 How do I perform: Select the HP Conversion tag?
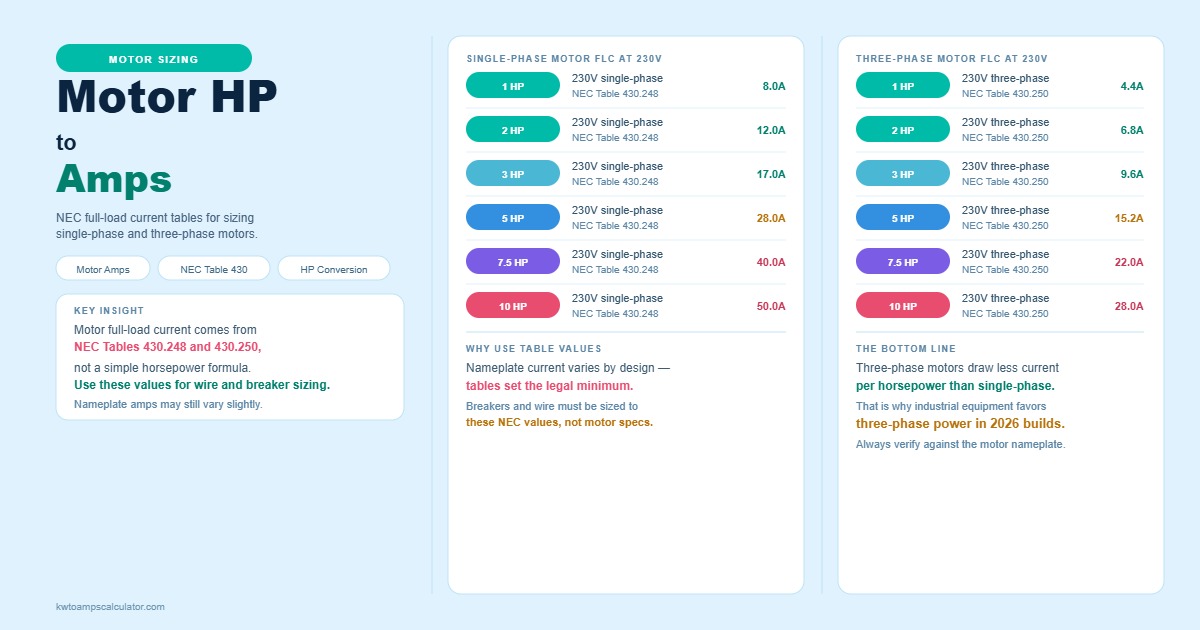[334, 269]
